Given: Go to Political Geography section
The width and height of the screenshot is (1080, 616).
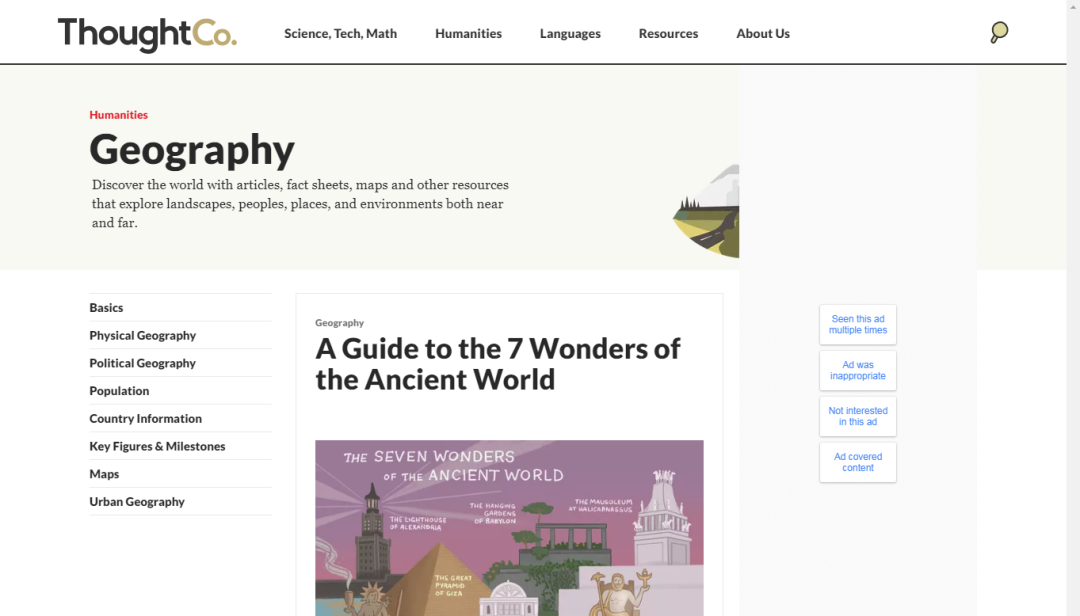Looking at the screenshot, I should point(180,362).
